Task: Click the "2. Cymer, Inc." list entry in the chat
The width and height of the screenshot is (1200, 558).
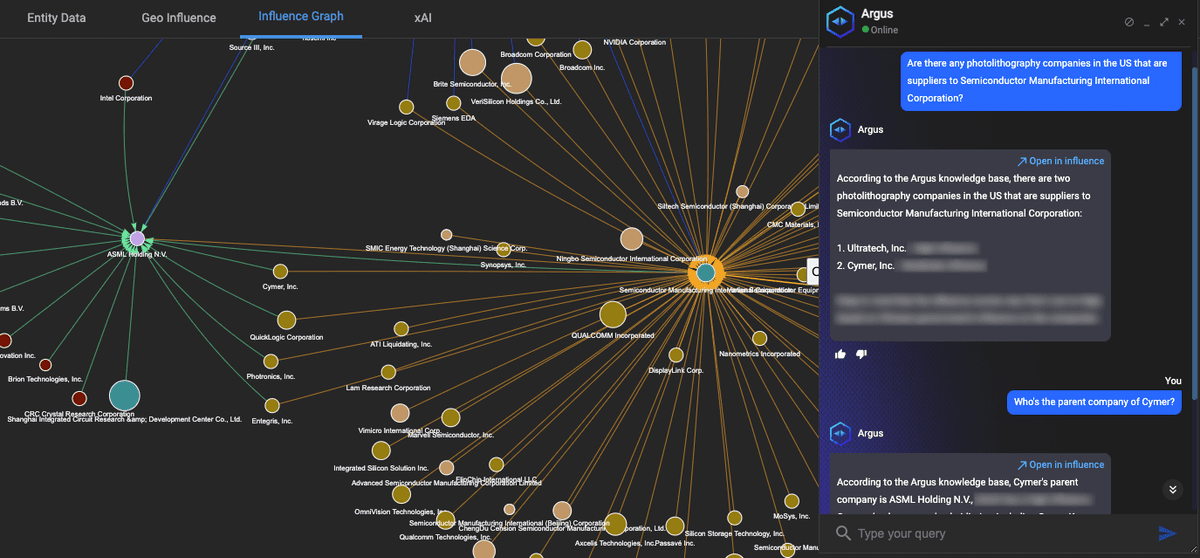Action: coord(866,266)
